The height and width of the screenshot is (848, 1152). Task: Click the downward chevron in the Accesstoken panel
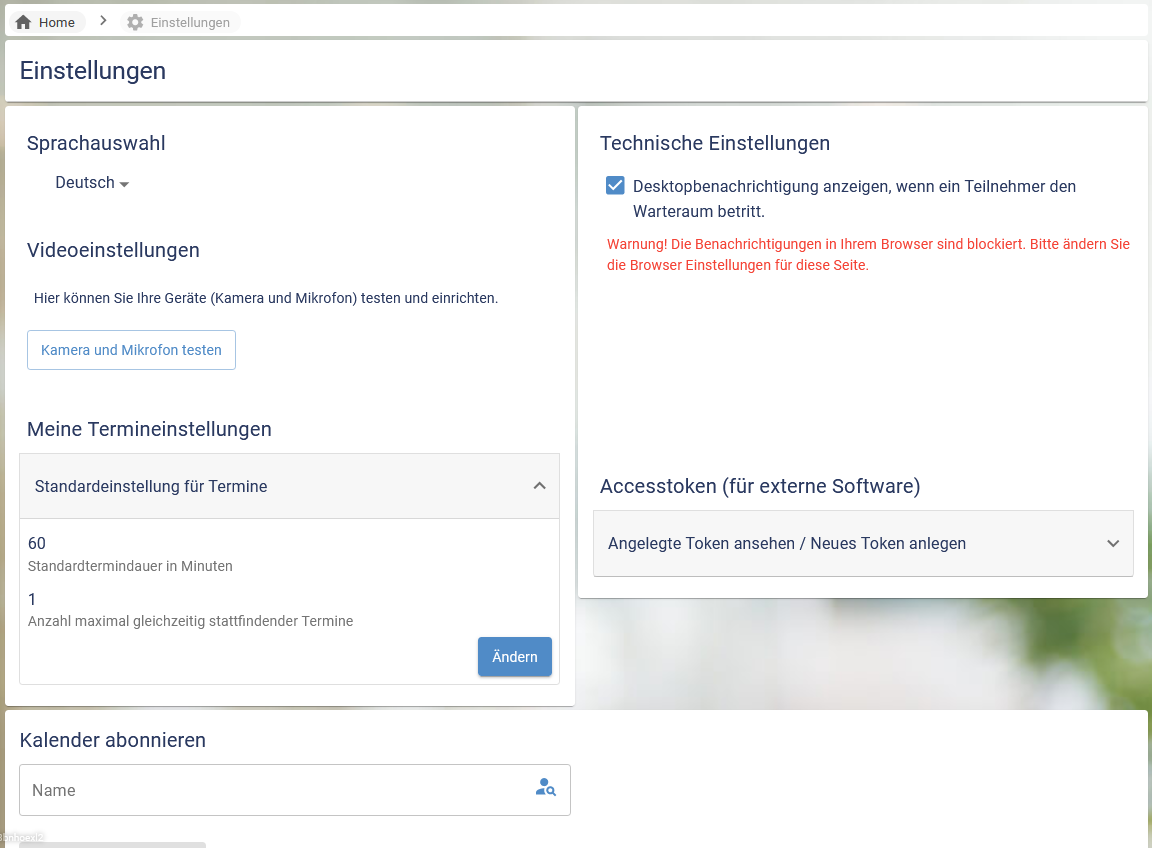1113,543
